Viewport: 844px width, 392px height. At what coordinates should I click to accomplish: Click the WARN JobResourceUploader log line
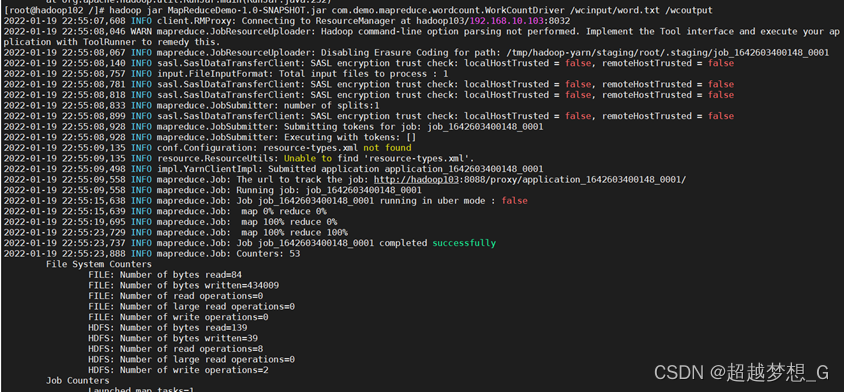coord(421,37)
